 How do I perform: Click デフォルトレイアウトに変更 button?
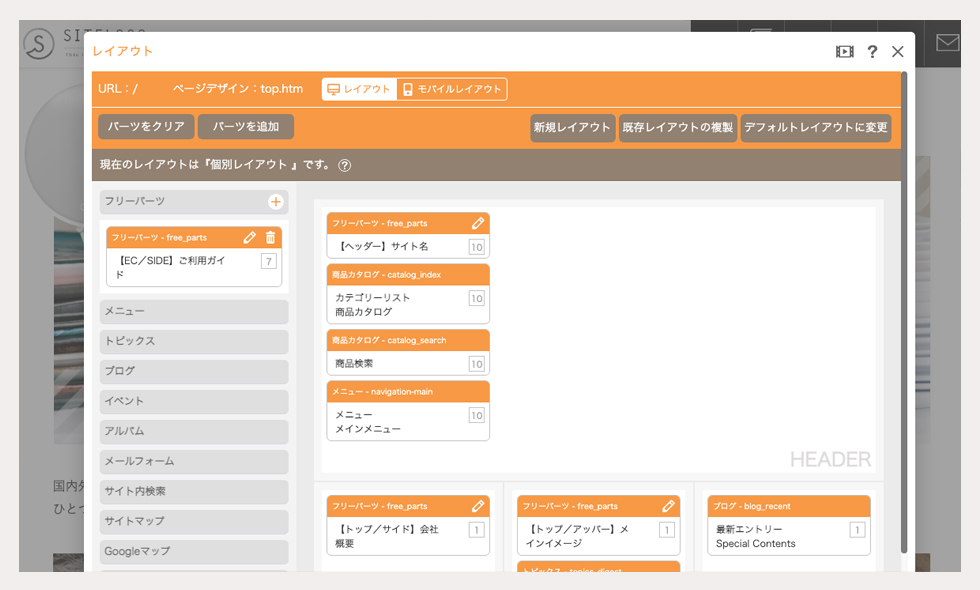(x=816, y=128)
